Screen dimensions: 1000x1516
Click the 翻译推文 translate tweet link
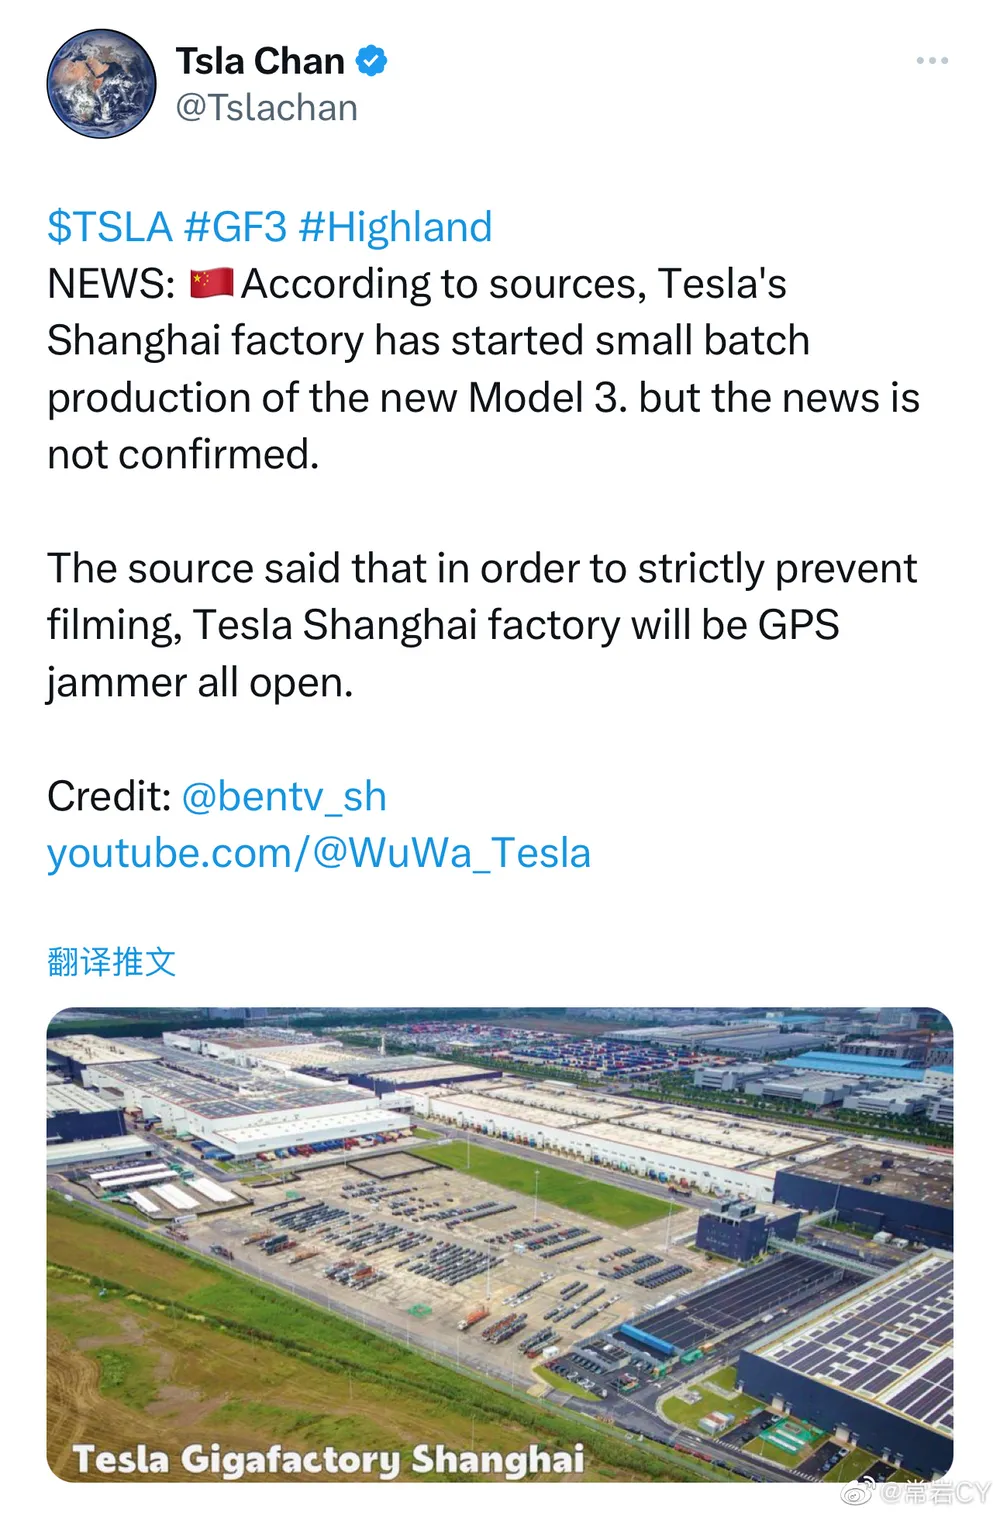coord(112,962)
